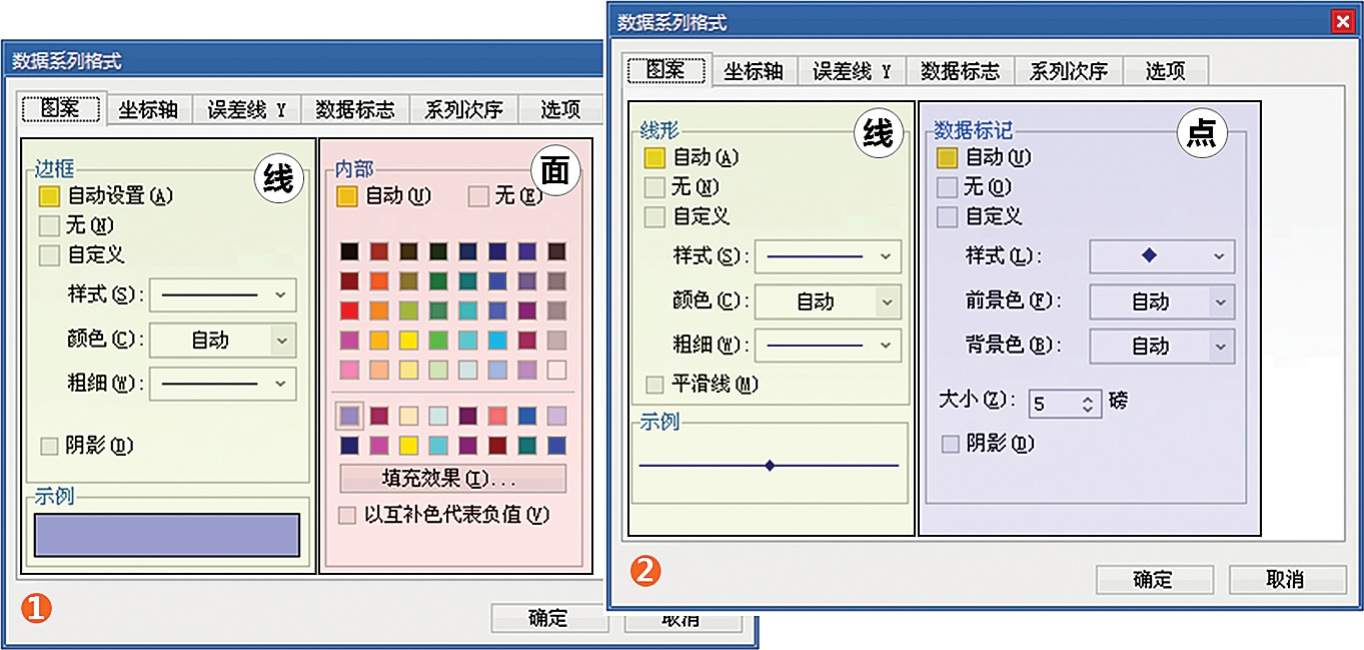Switch to 数据标志 tab in front dialog
Screen dimensions: 1364x650
click(960, 71)
